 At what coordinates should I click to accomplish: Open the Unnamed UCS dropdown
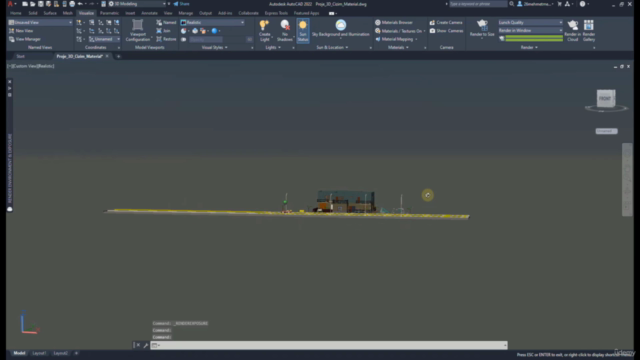coord(104,39)
